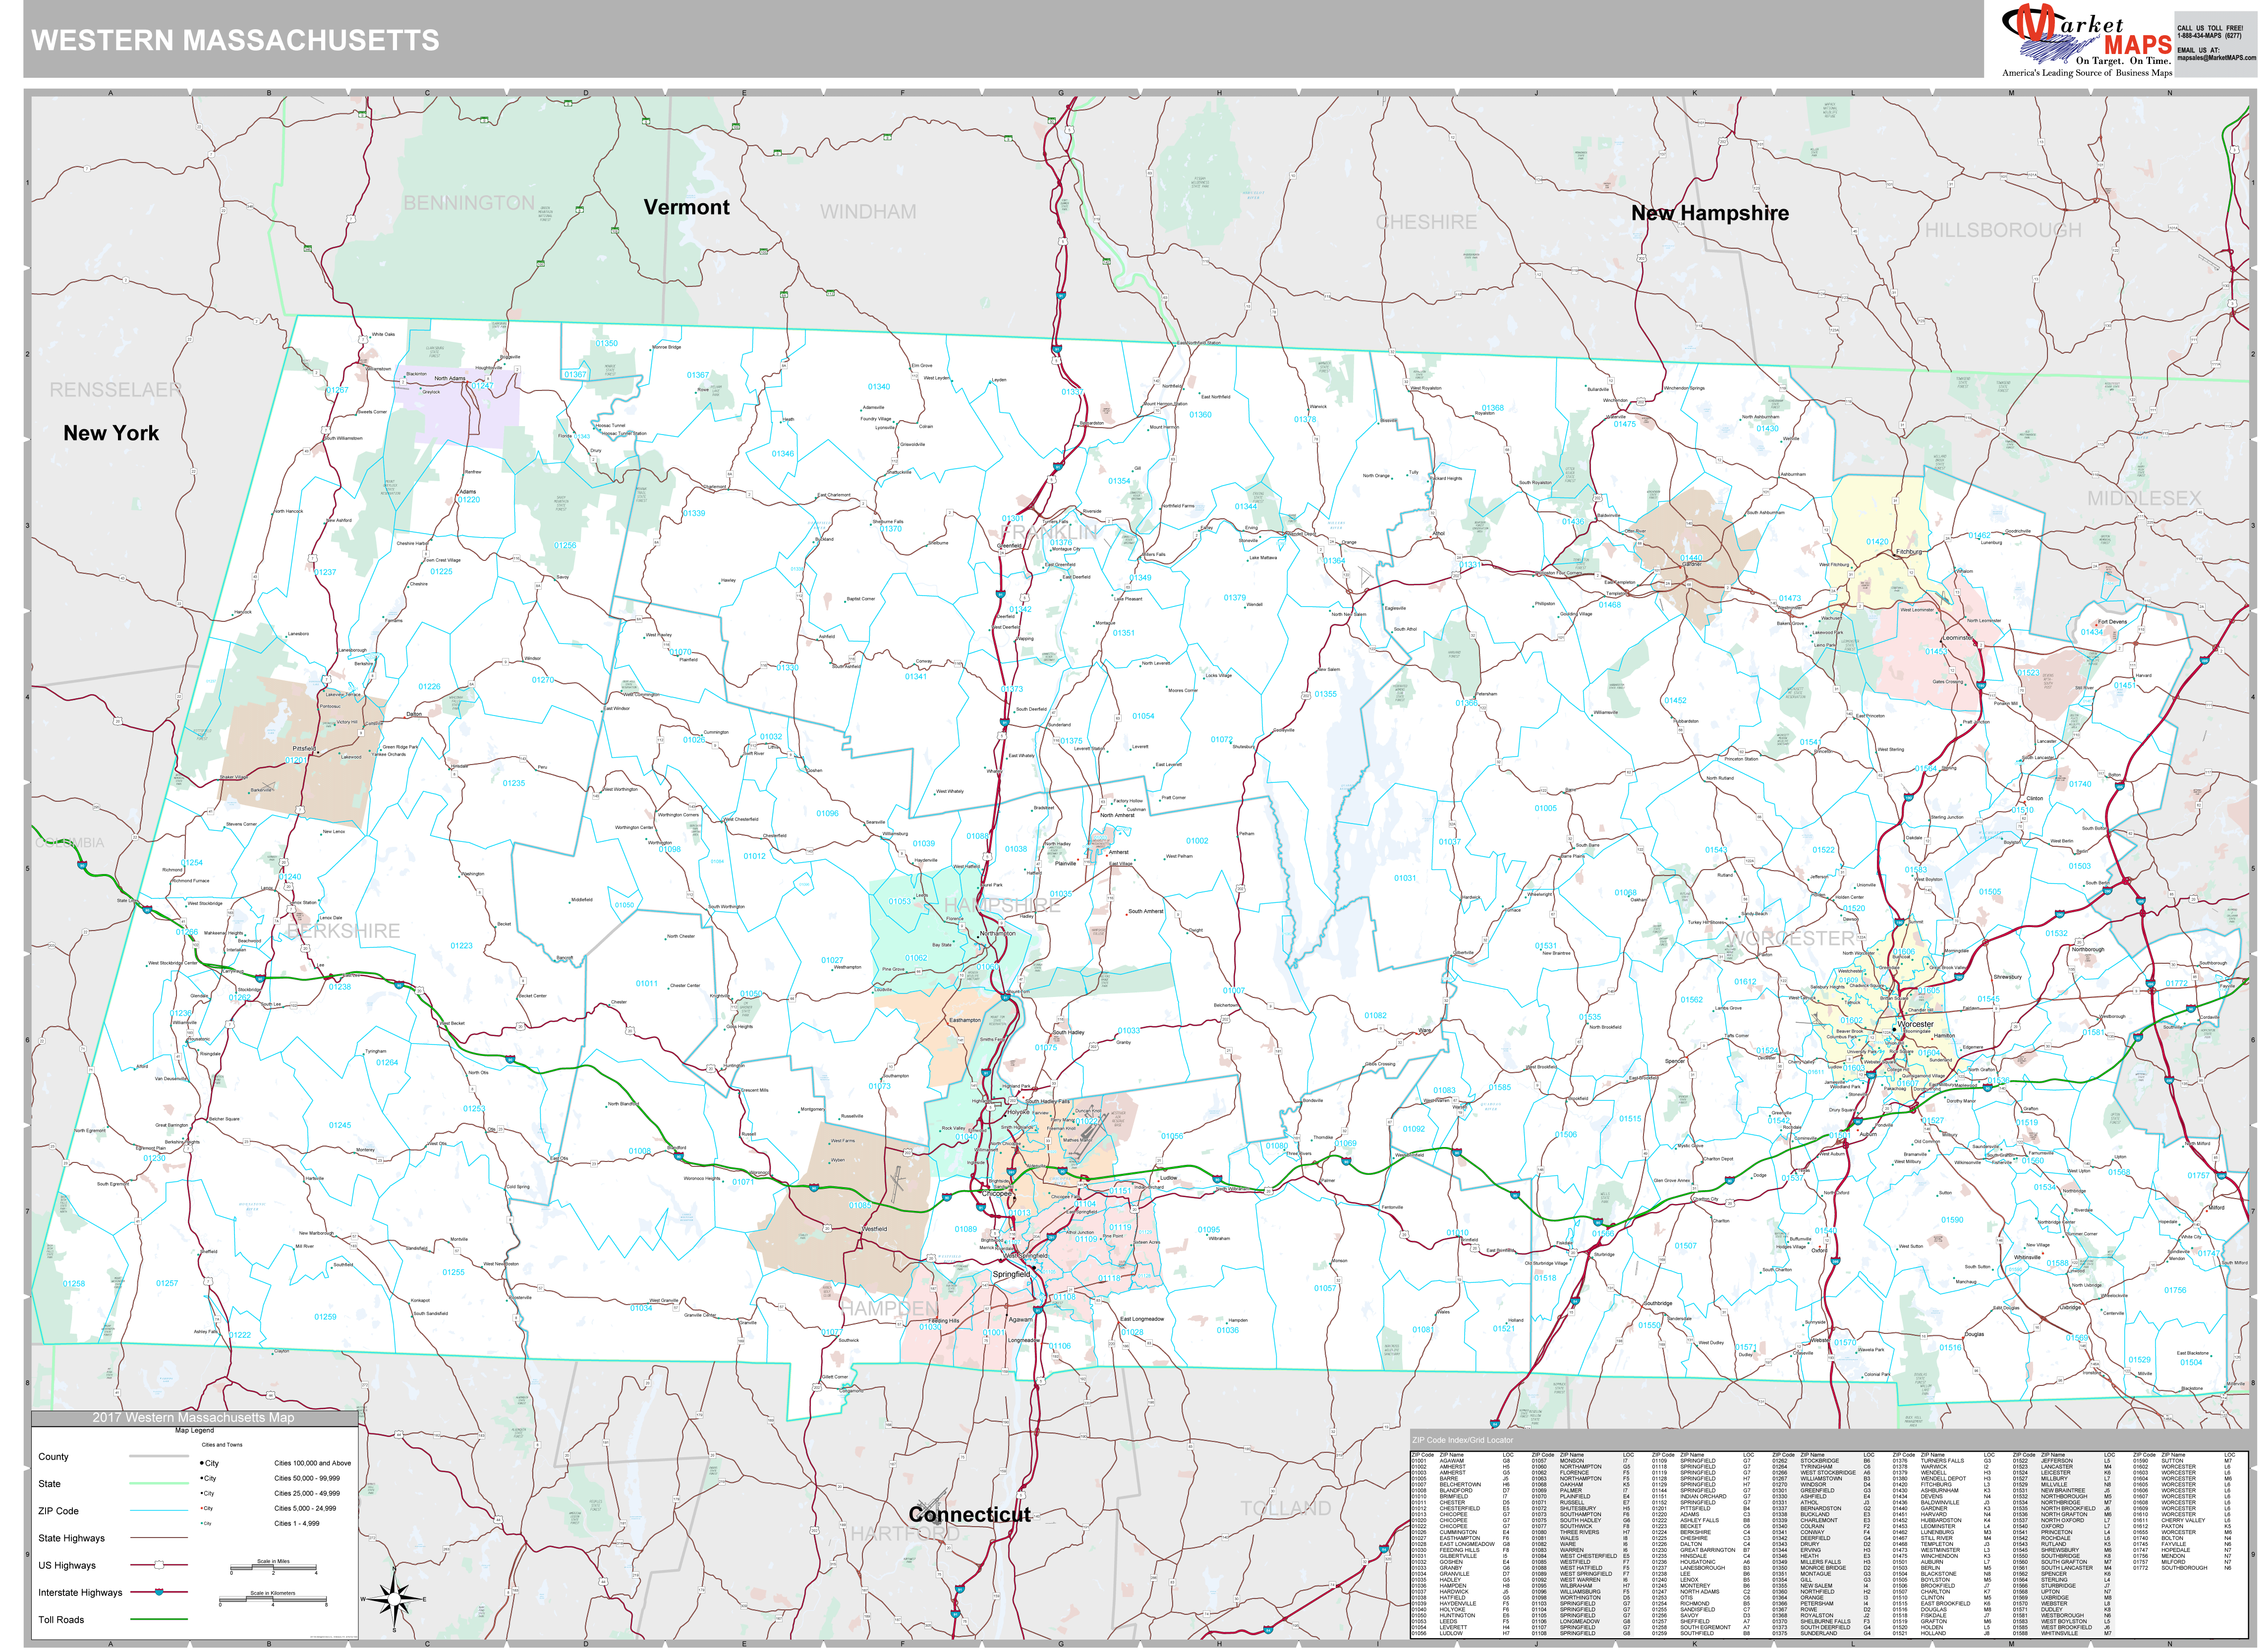Image resolution: width=2268 pixels, height=1650 pixels.
Task: Click the toll free number 1-888-434-MAPS
Action: click(2210, 35)
